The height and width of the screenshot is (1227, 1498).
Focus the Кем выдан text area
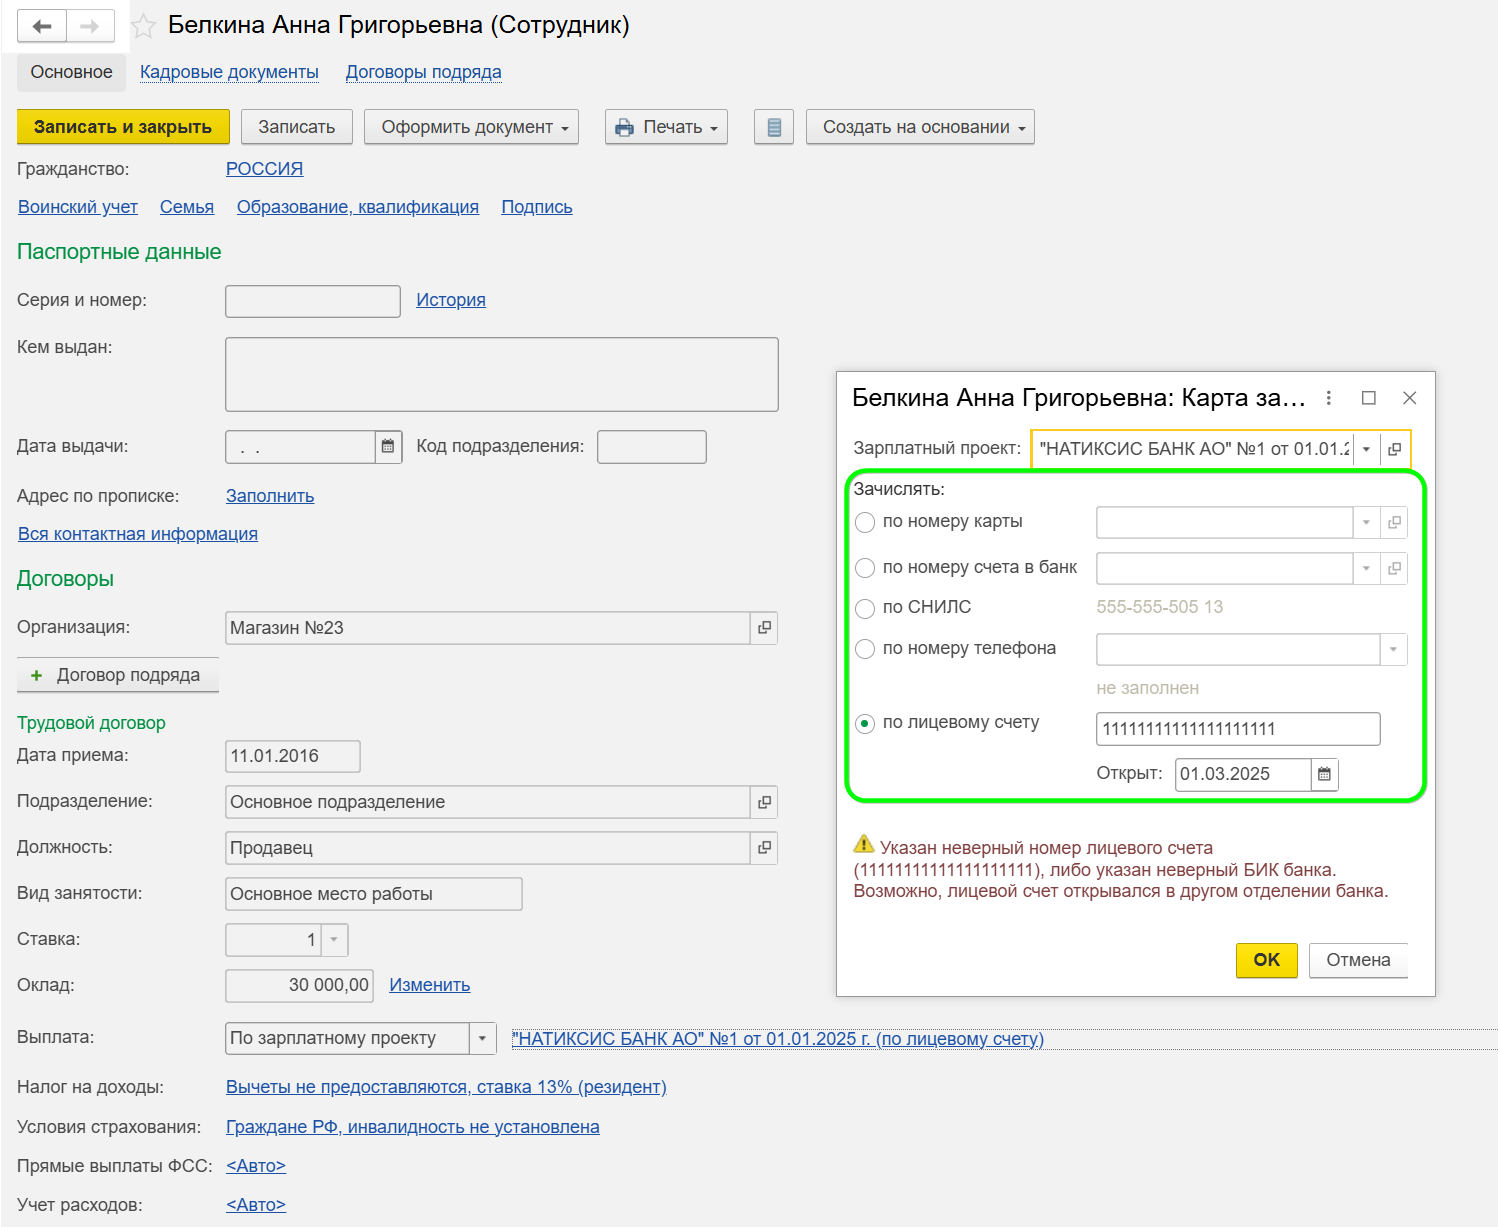(x=502, y=374)
